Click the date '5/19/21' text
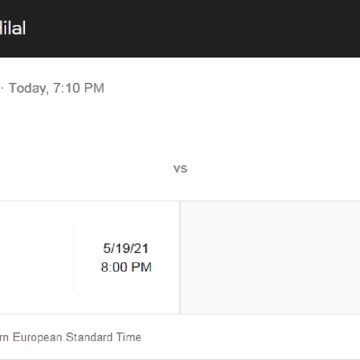The width and height of the screenshot is (360, 360). (126, 249)
